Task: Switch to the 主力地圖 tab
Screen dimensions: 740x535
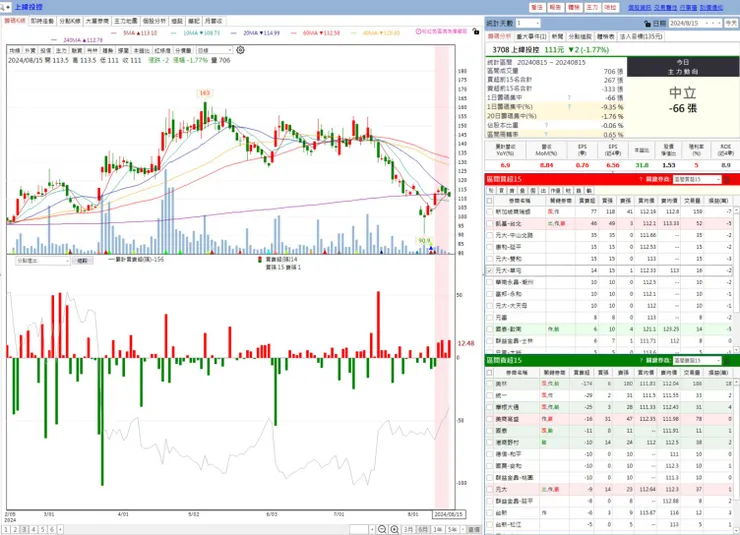Action: click(126, 21)
